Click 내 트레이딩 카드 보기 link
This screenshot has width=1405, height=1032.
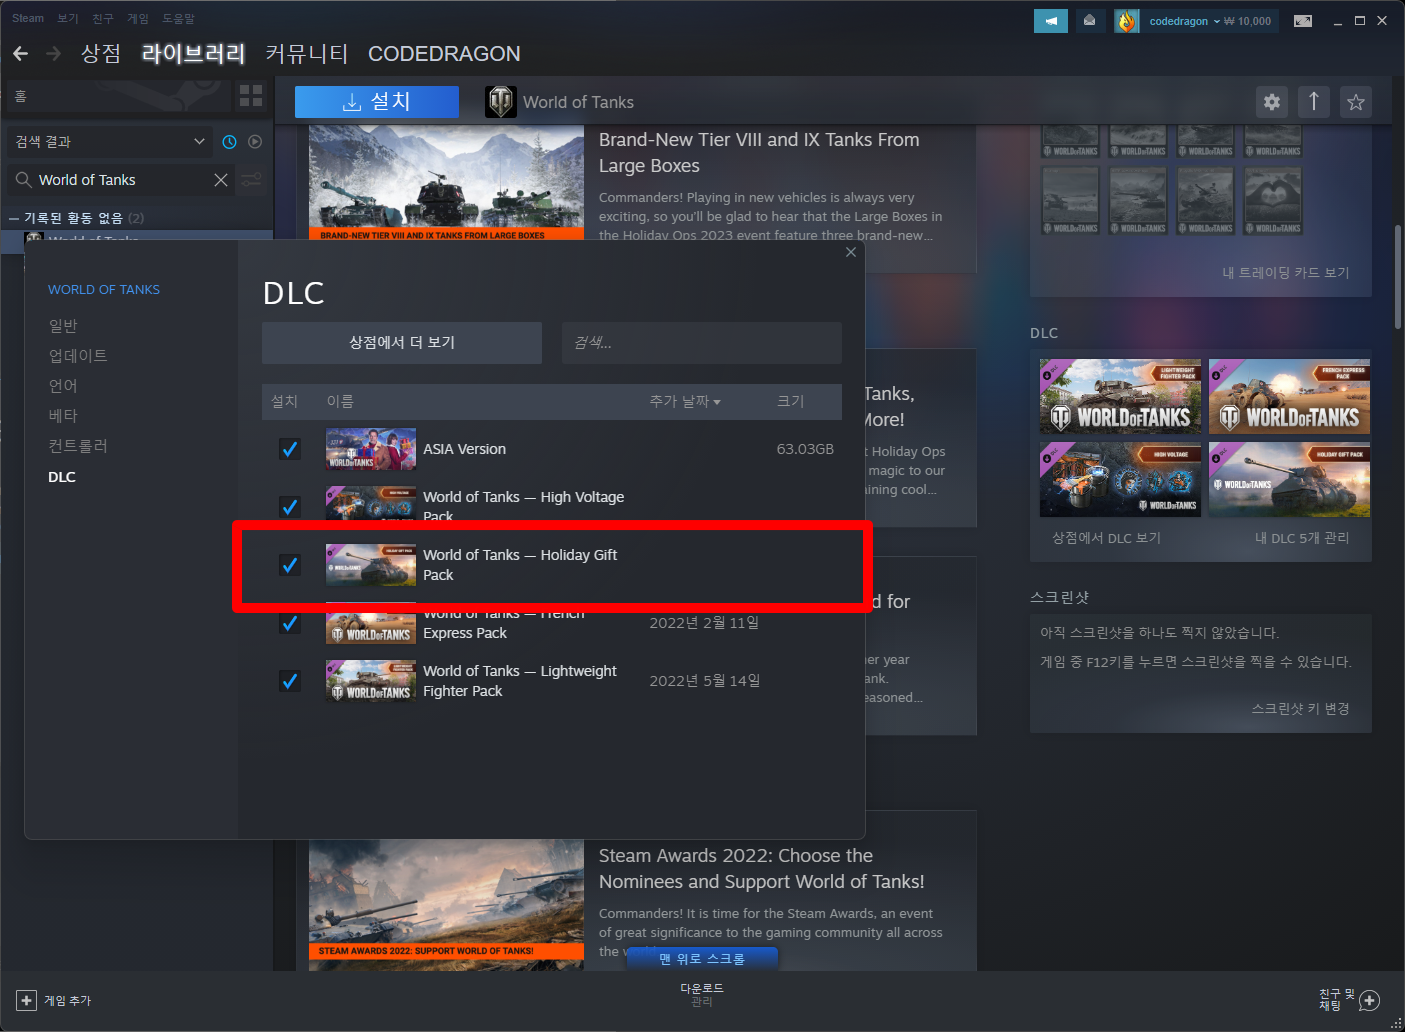pyautogui.click(x=1286, y=273)
